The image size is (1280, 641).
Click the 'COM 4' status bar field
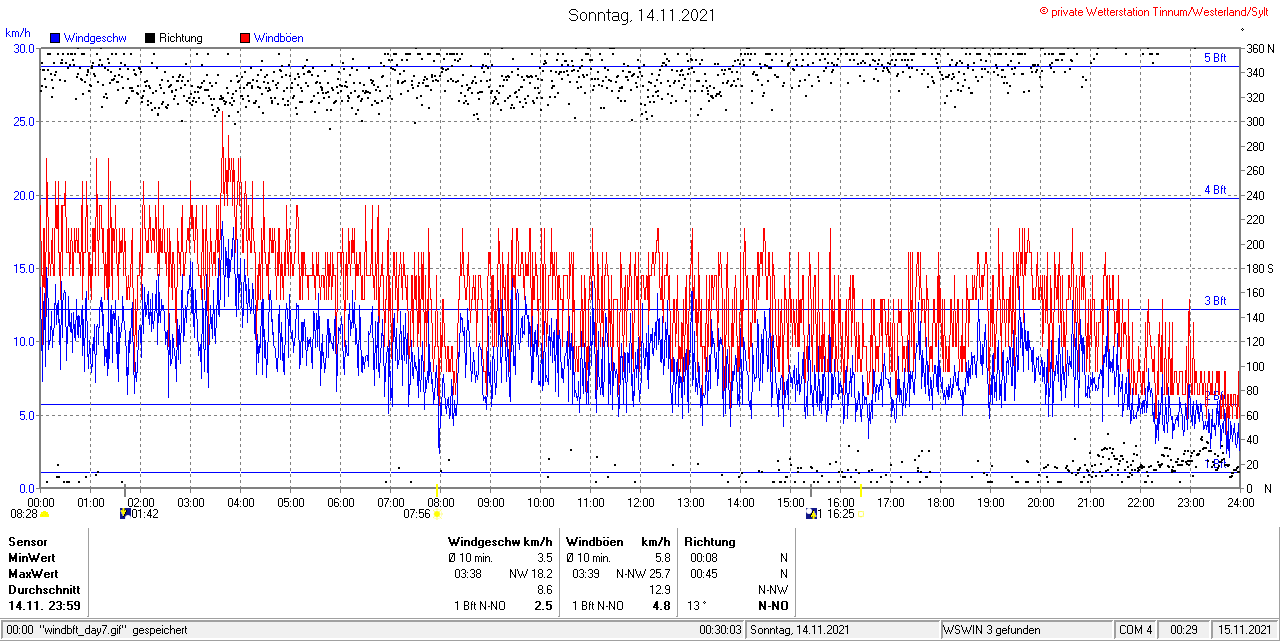(1136, 630)
